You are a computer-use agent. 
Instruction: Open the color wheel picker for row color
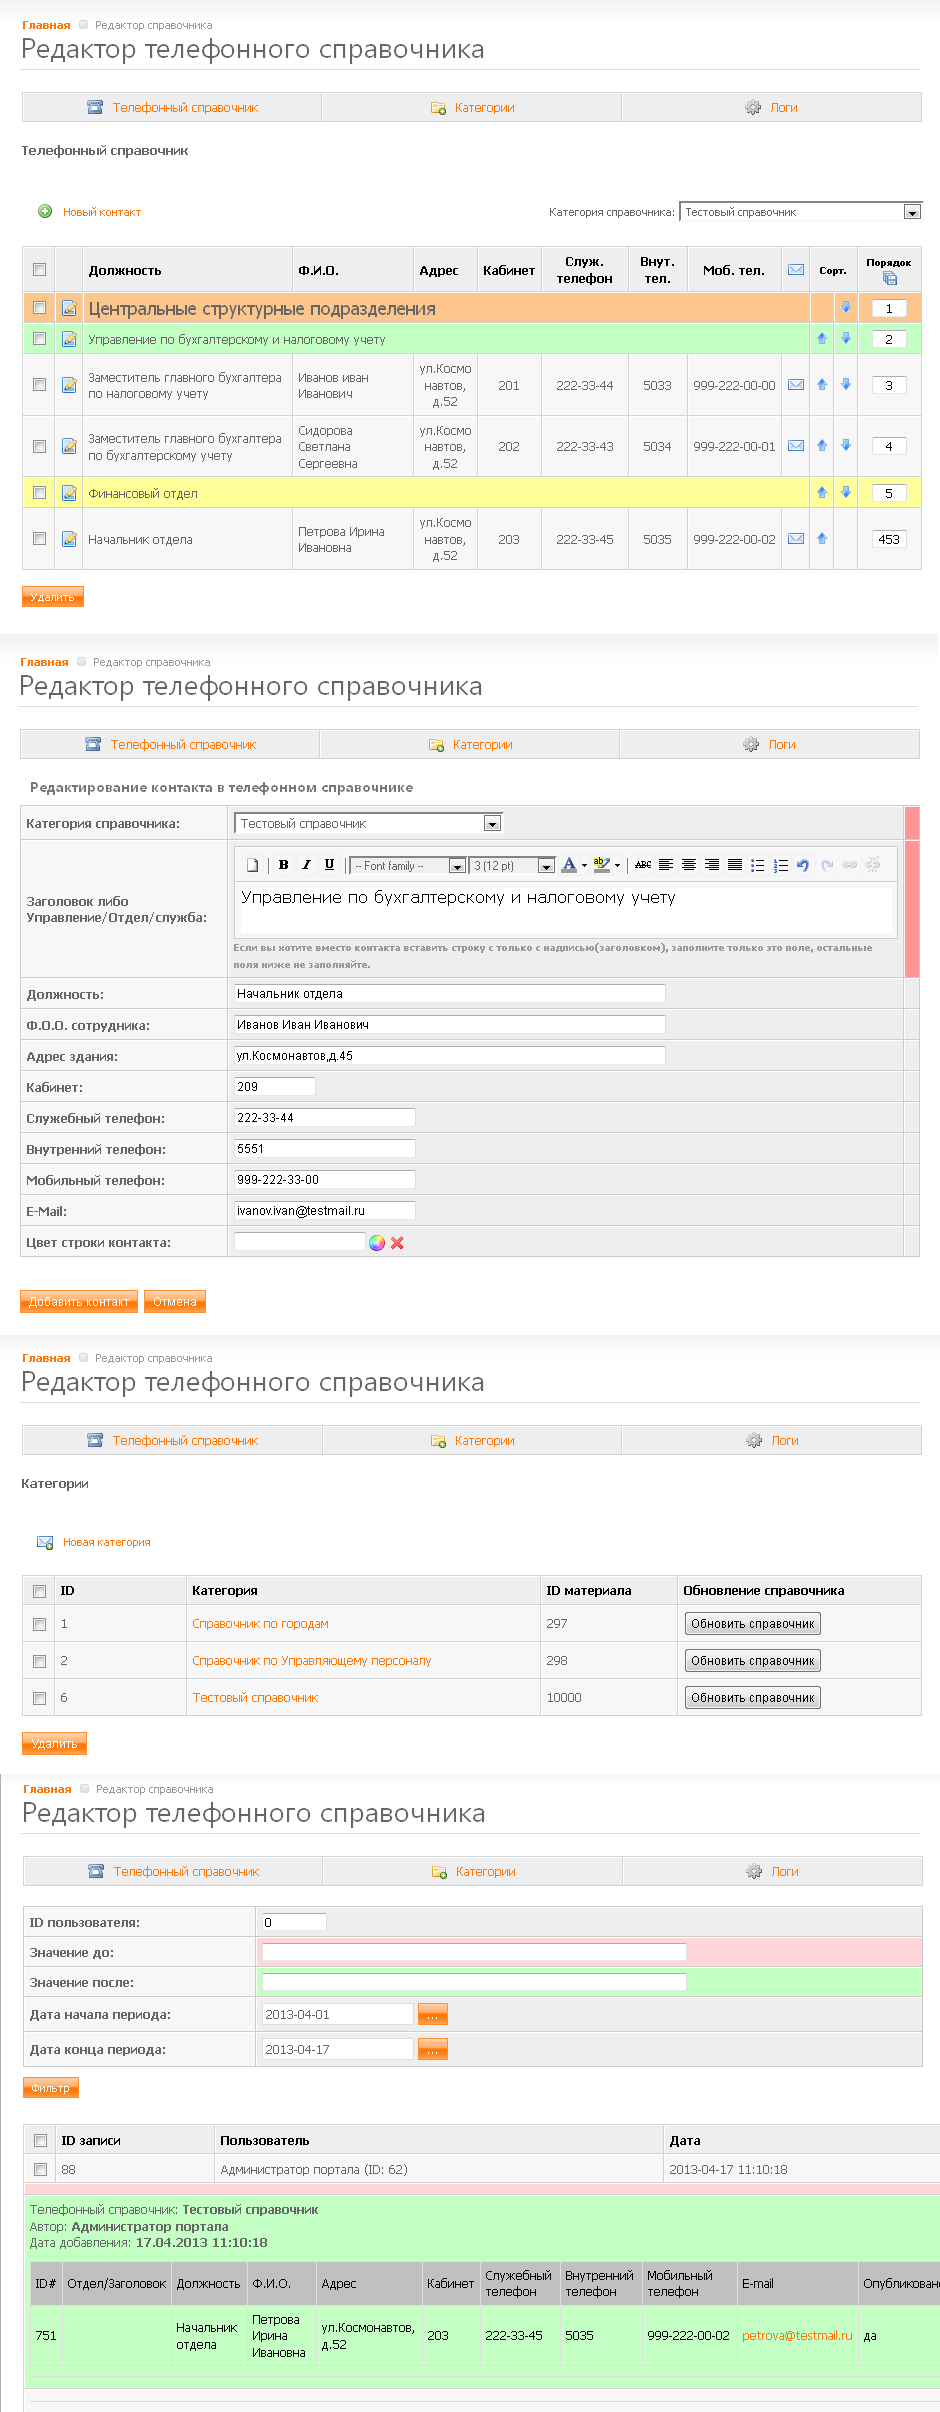pyautogui.click(x=377, y=1243)
